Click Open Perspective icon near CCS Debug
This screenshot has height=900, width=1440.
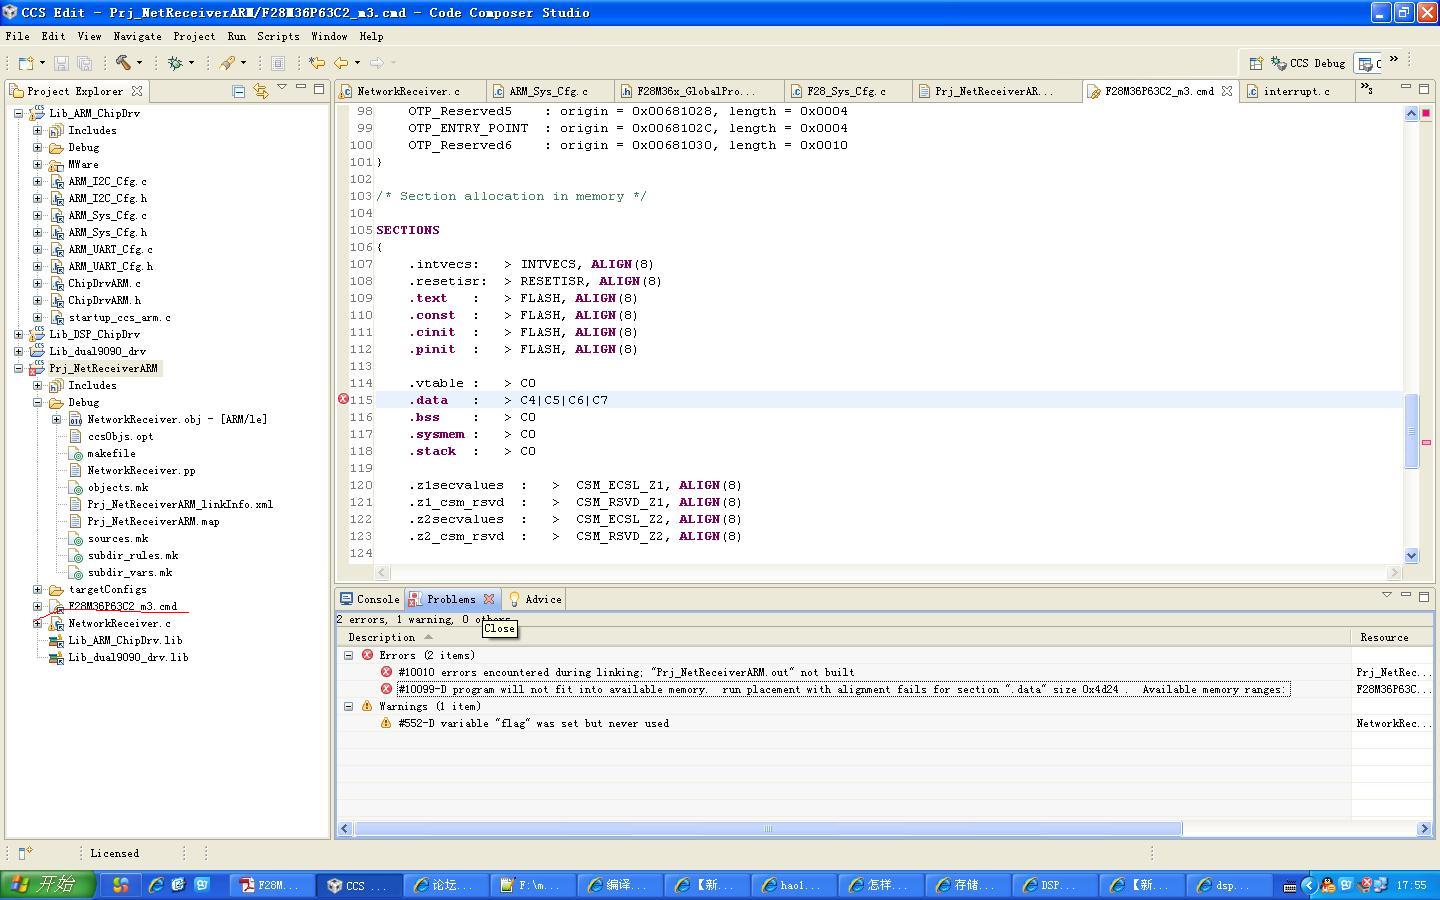(x=1255, y=63)
